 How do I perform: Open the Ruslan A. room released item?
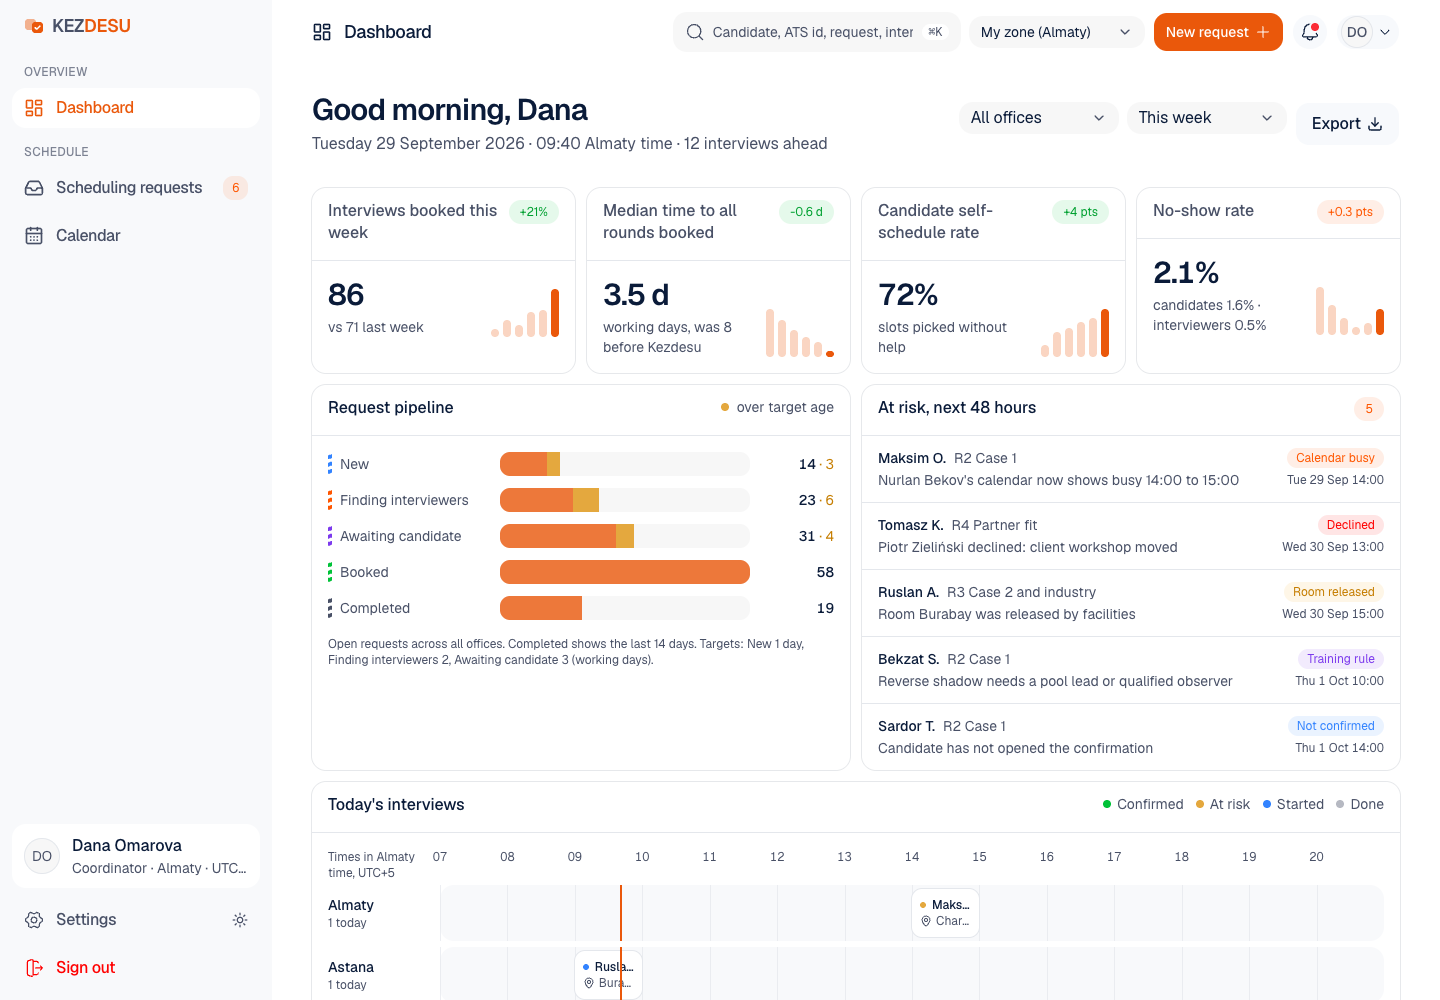pyautogui.click(x=1131, y=603)
